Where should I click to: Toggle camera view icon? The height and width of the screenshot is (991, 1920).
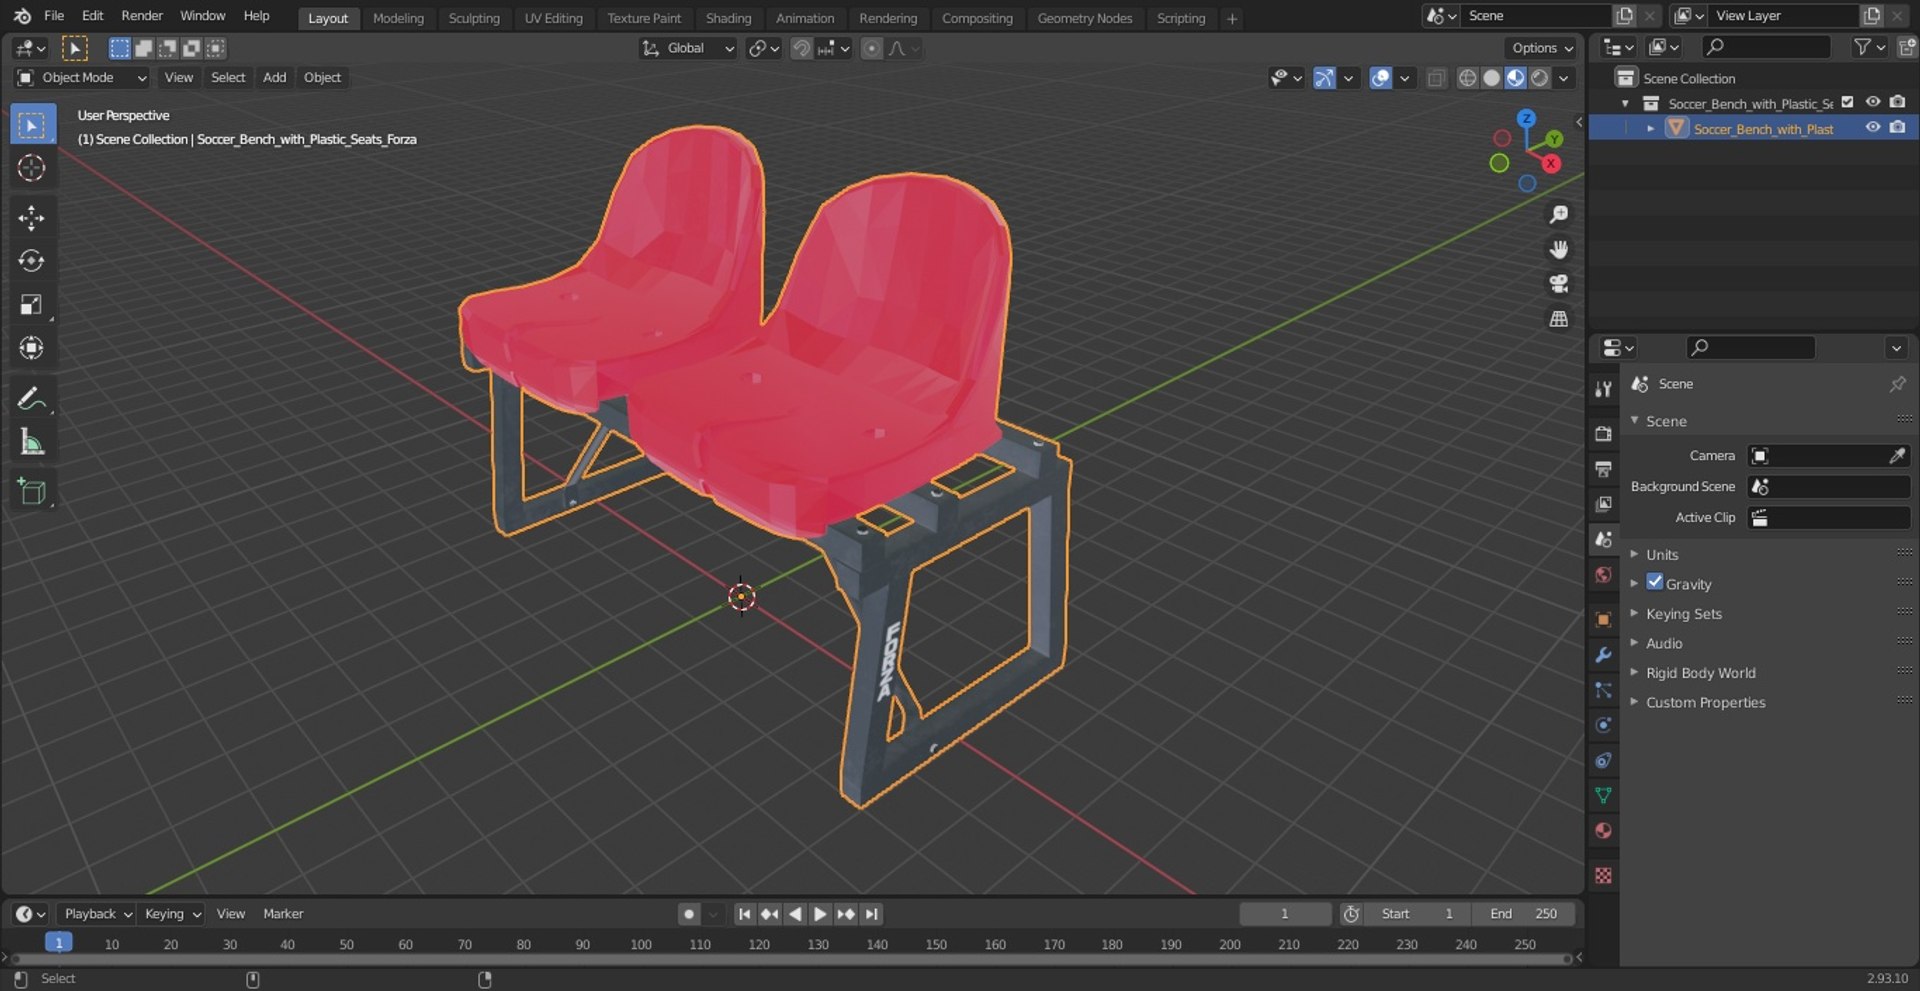point(1558,284)
